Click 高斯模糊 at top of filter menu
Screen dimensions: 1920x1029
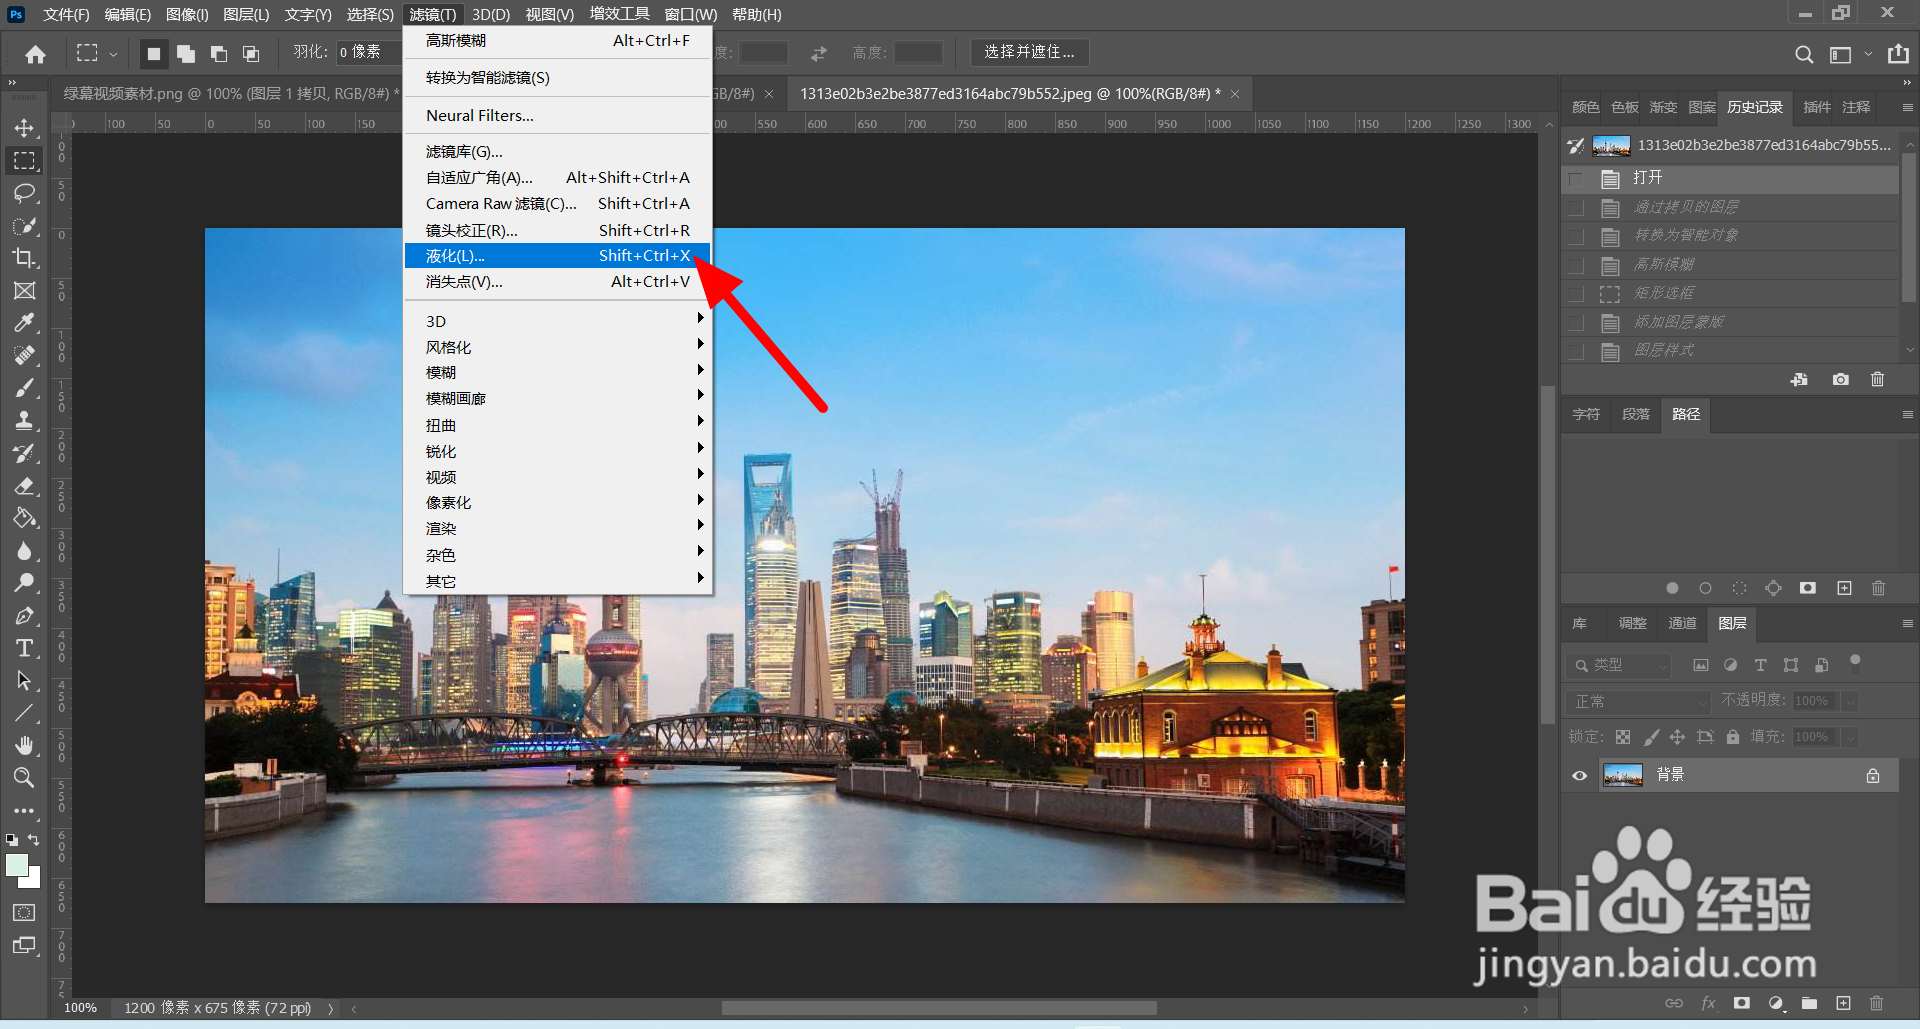click(557, 40)
